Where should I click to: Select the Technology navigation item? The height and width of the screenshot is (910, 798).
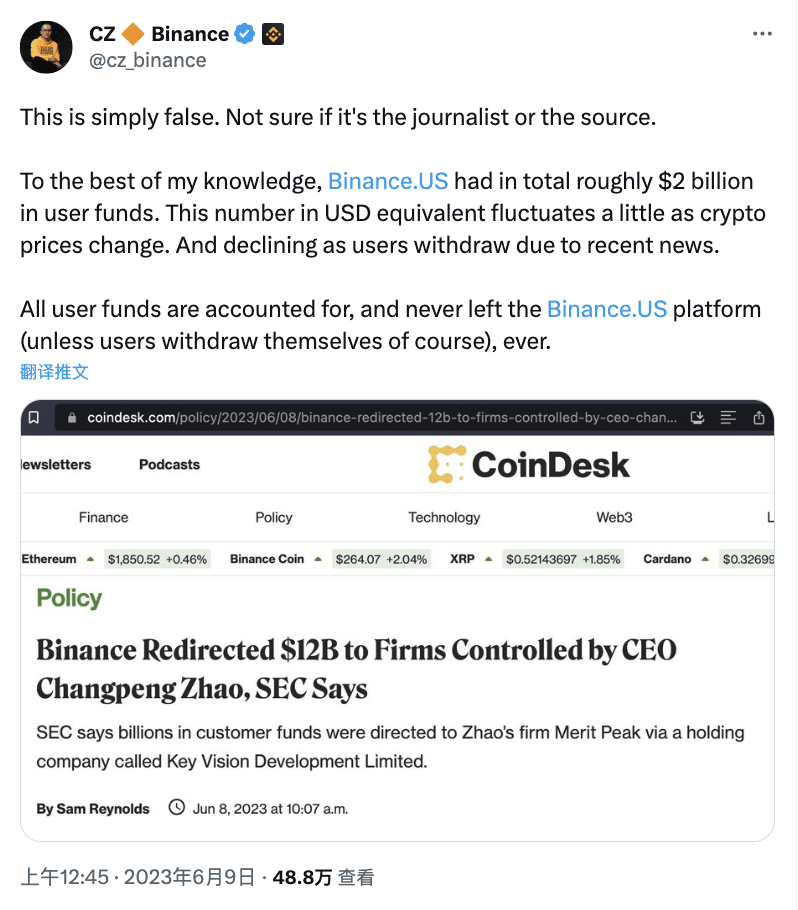444,517
